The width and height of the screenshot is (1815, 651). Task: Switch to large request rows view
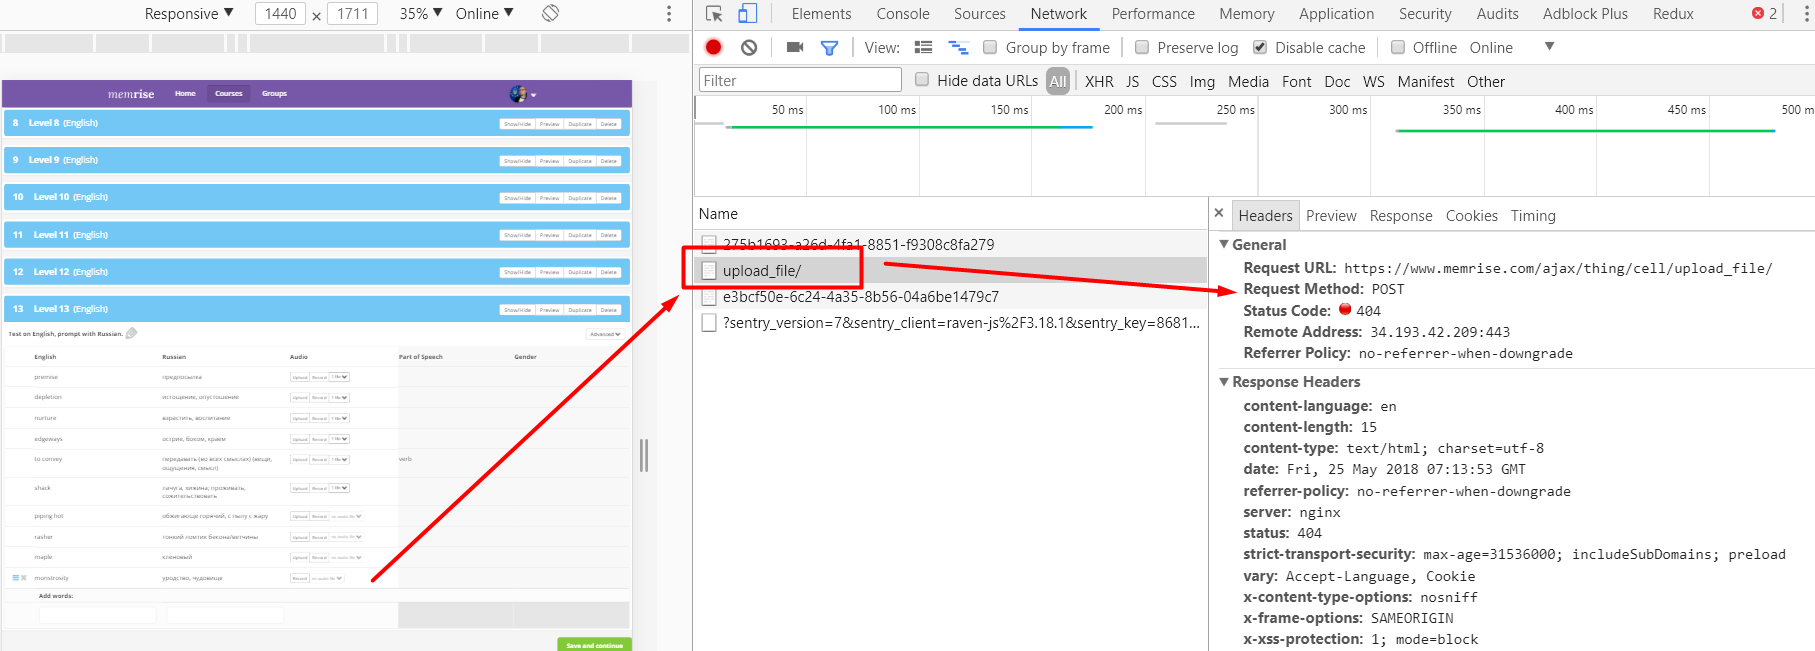[923, 47]
